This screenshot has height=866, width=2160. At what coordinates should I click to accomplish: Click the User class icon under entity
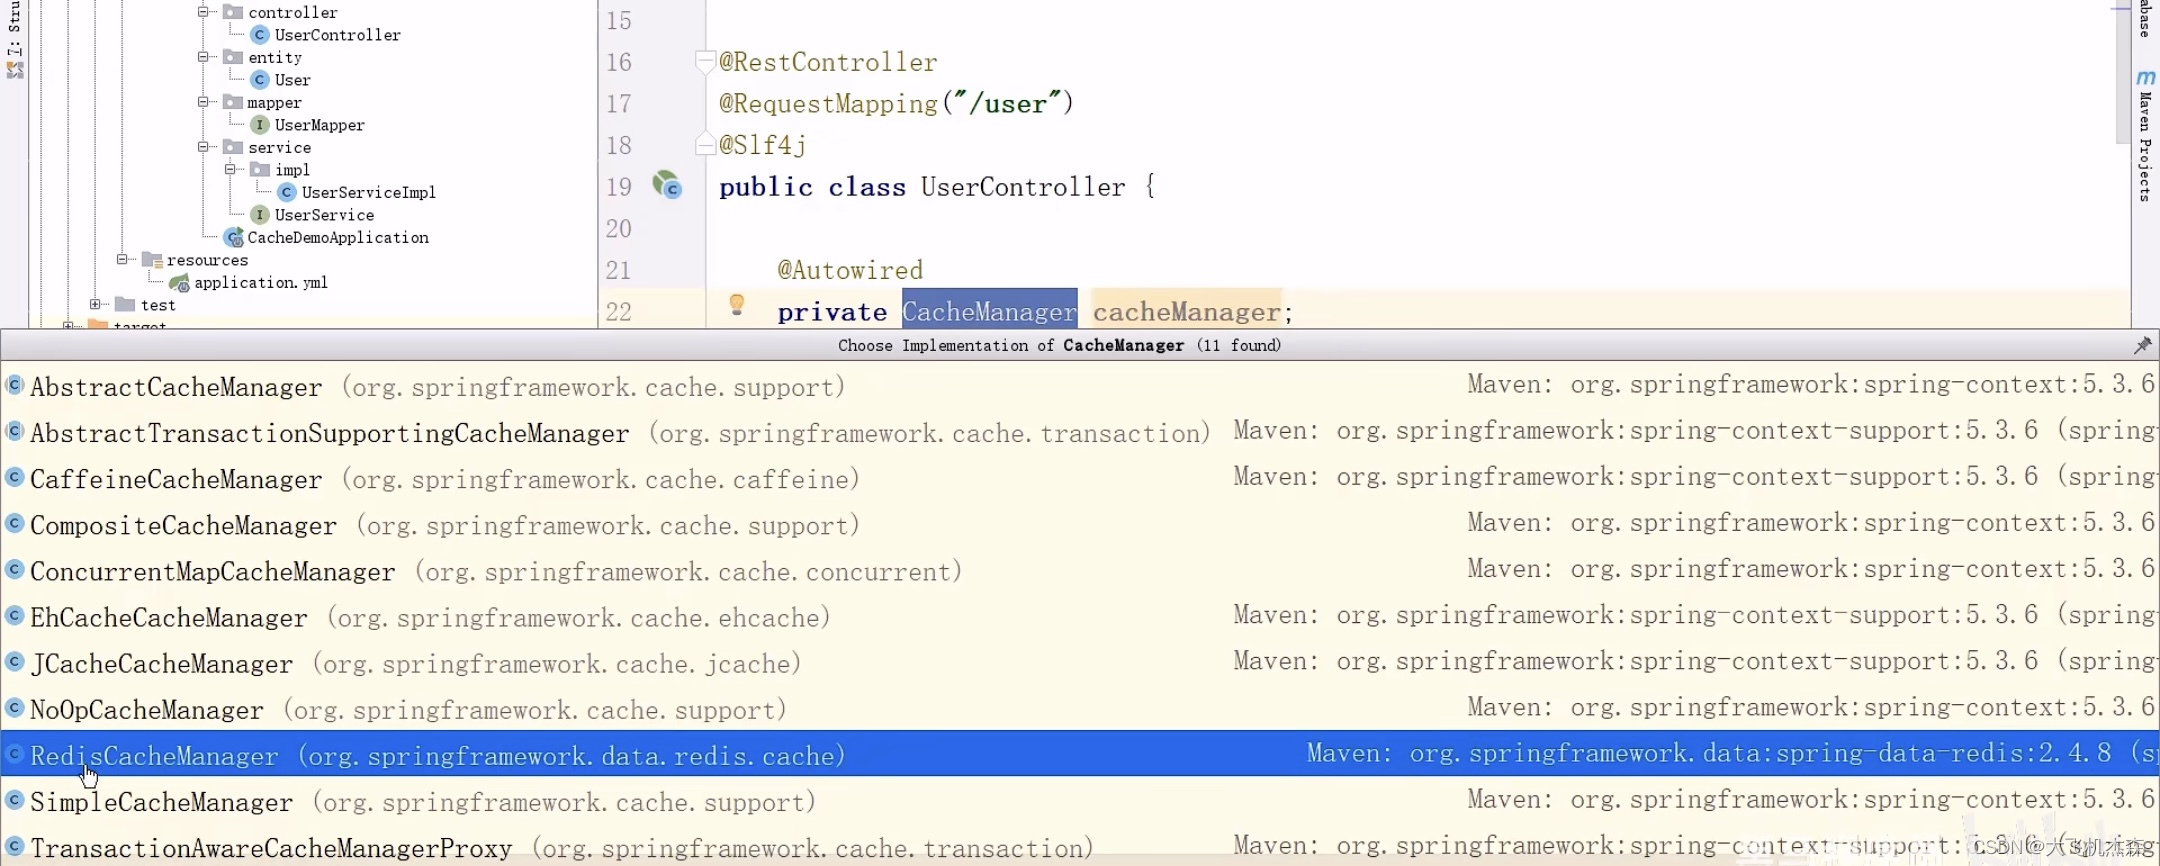click(260, 80)
